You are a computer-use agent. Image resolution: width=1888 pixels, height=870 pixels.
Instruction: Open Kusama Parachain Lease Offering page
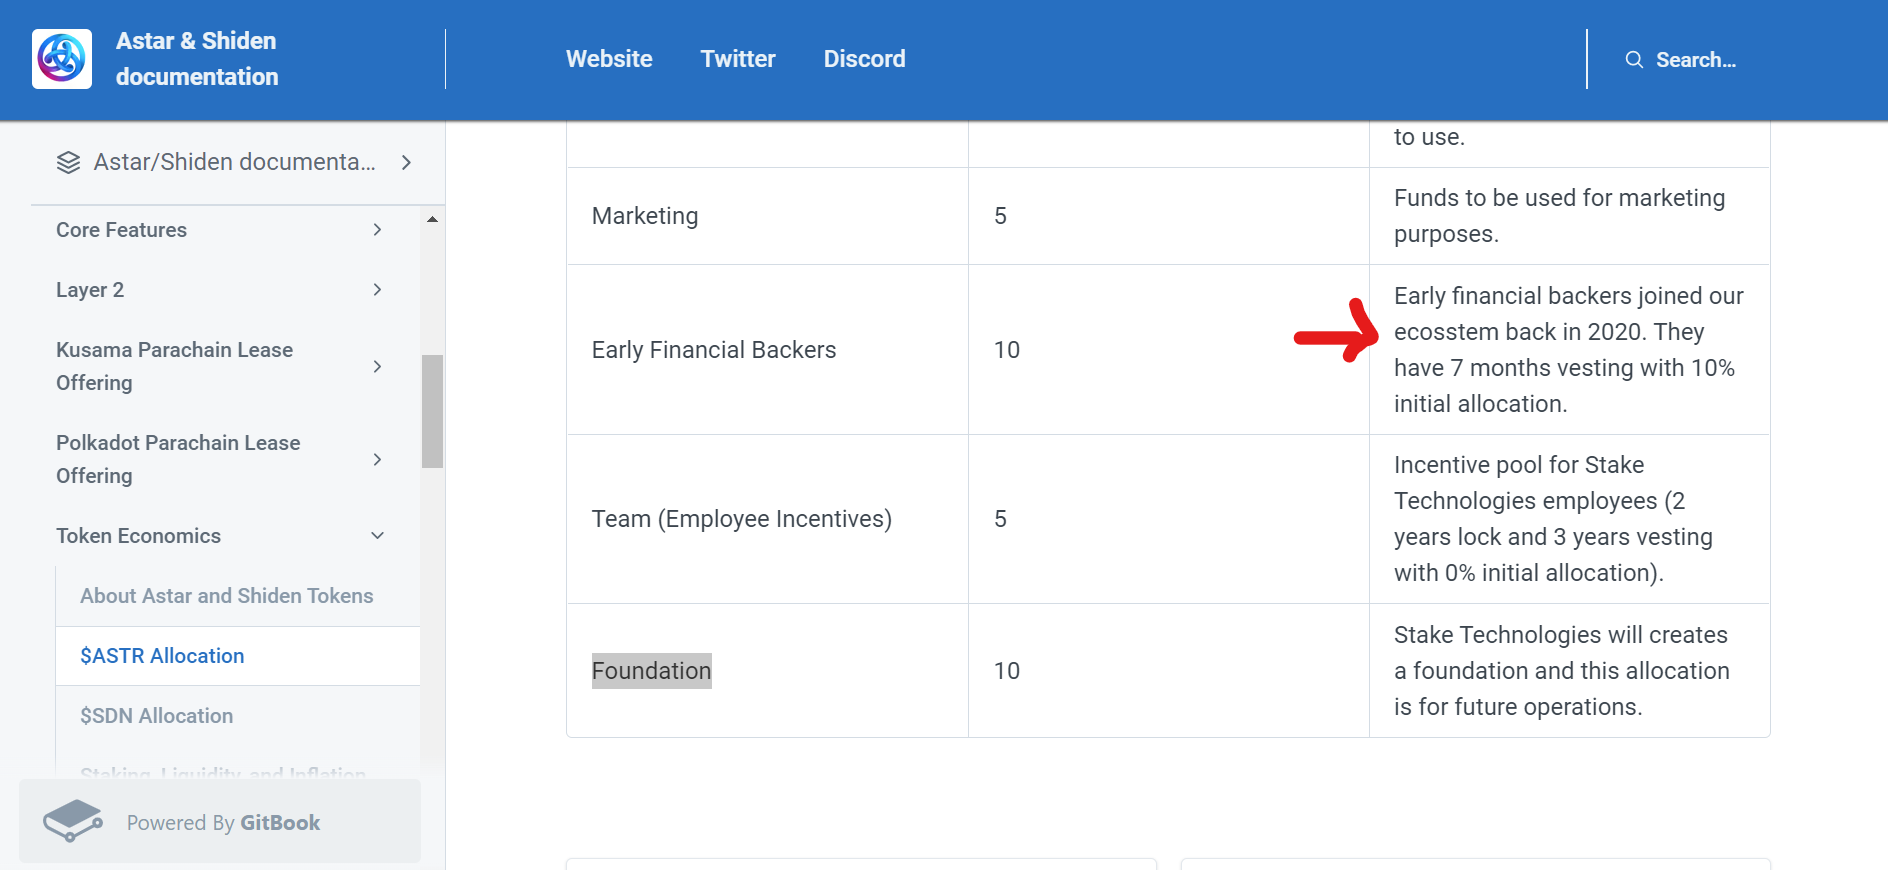(174, 366)
